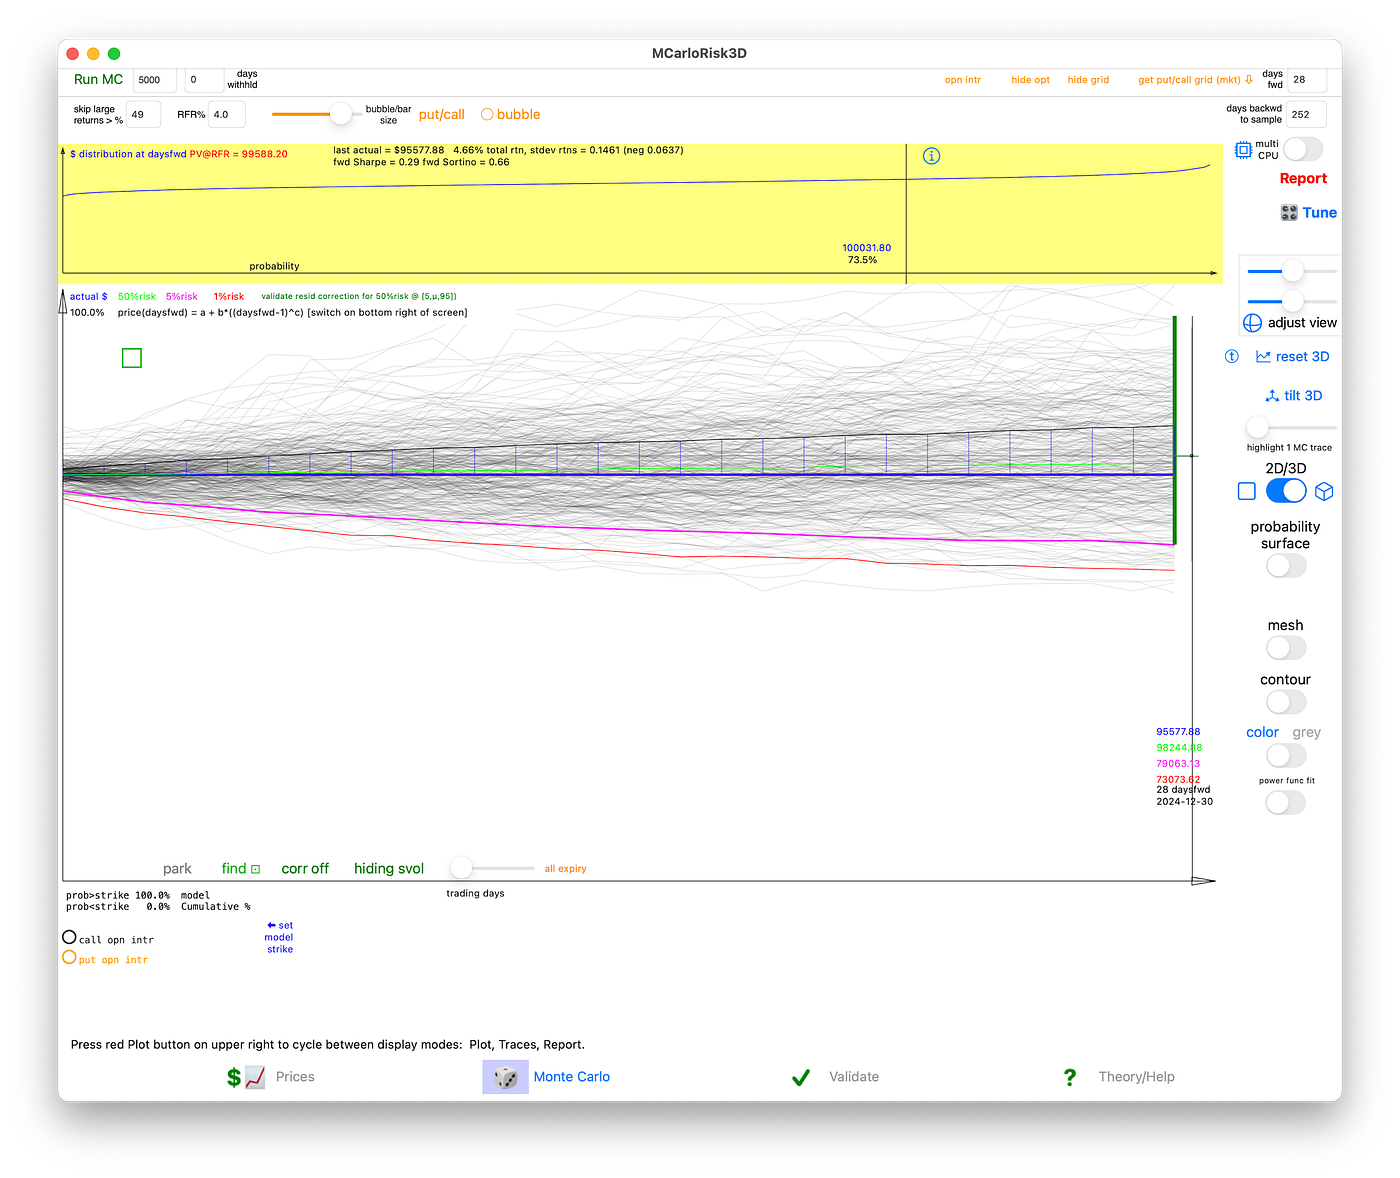The height and width of the screenshot is (1178, 1400).
Task: Click the 1%risk legend label
Action: [228, 297]
